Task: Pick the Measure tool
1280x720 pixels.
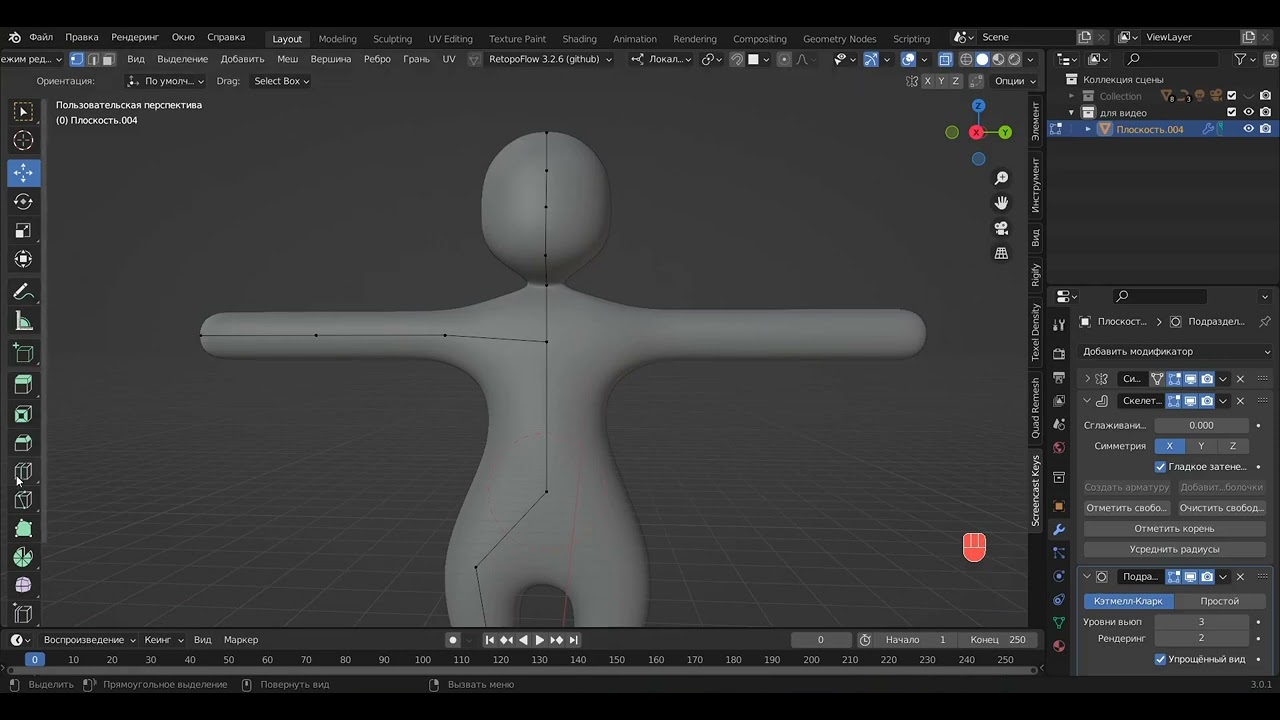Action: (x=23, y=321)
